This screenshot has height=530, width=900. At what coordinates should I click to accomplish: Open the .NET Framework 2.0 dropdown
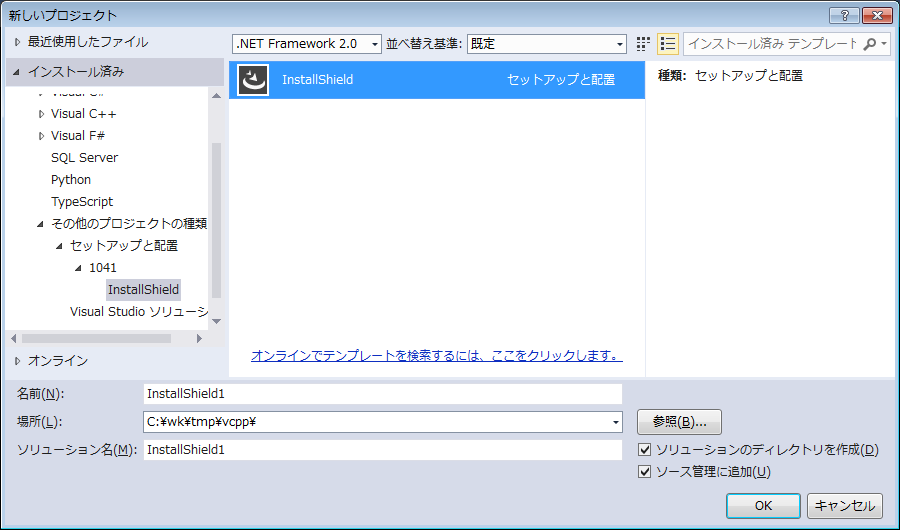(307, 44)
